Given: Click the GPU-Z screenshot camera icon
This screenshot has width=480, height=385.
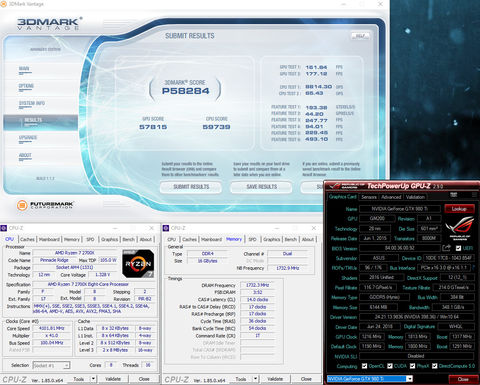Looking at the screenshot, I should click(454, 195).
